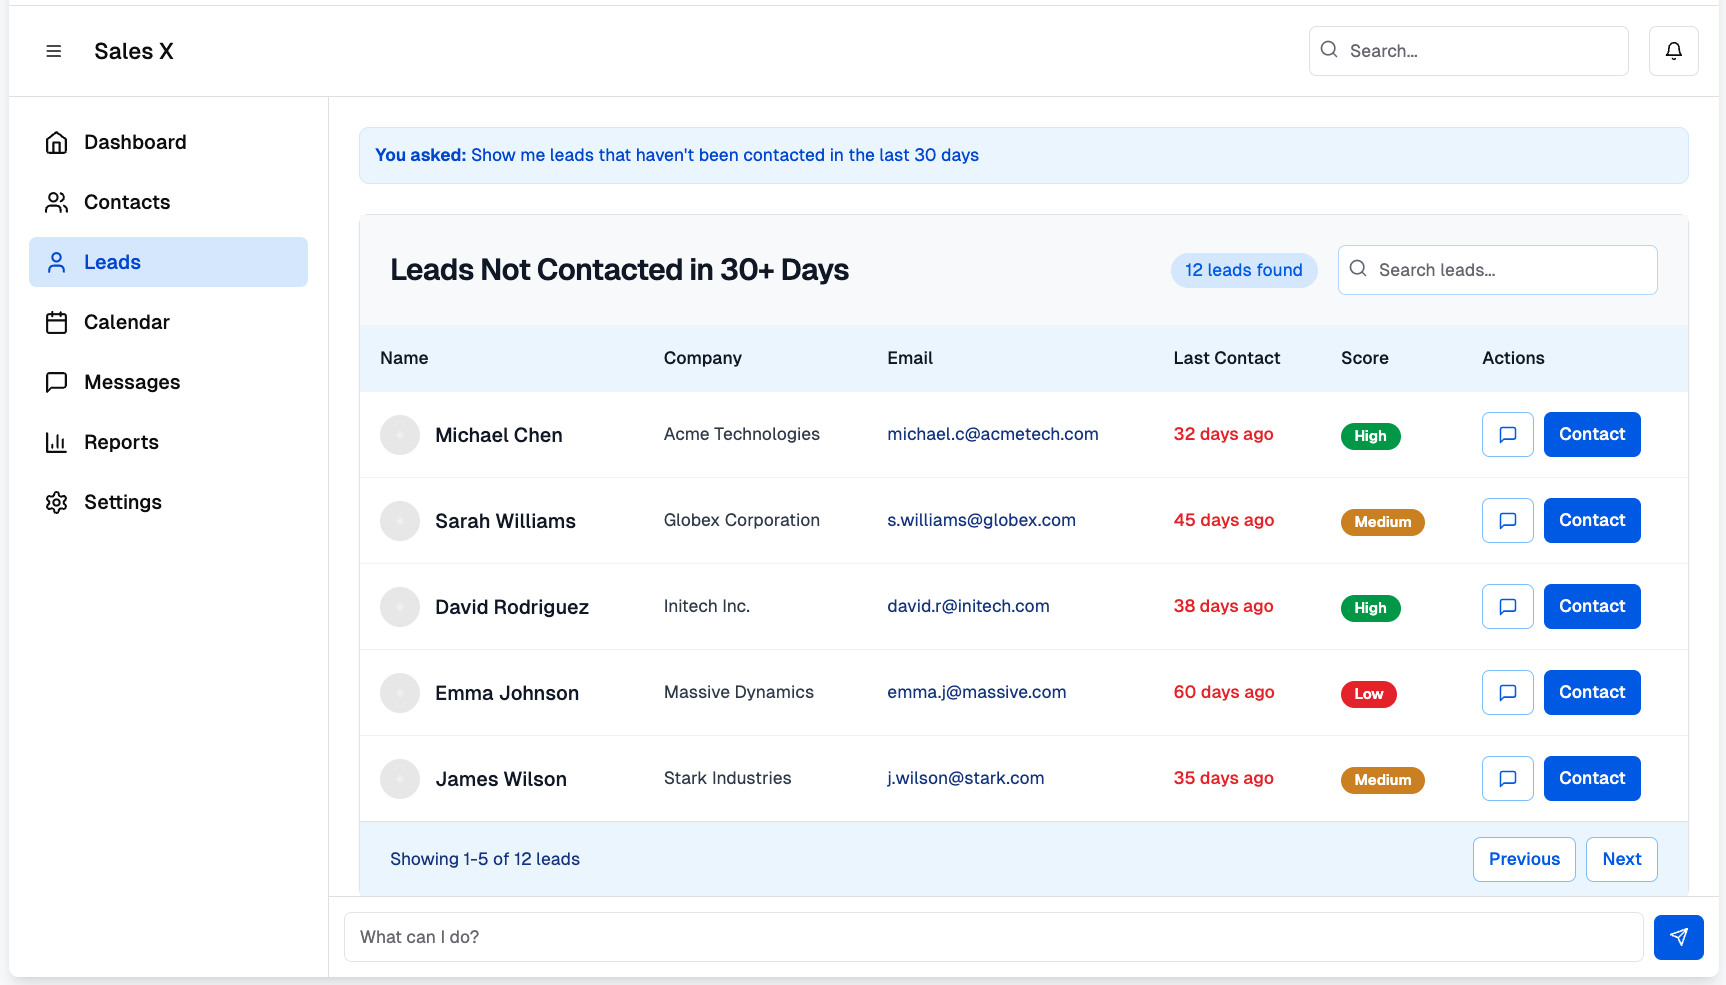Click the Company column header
The height and width of the screenshot is (985, 1726).
702,358
